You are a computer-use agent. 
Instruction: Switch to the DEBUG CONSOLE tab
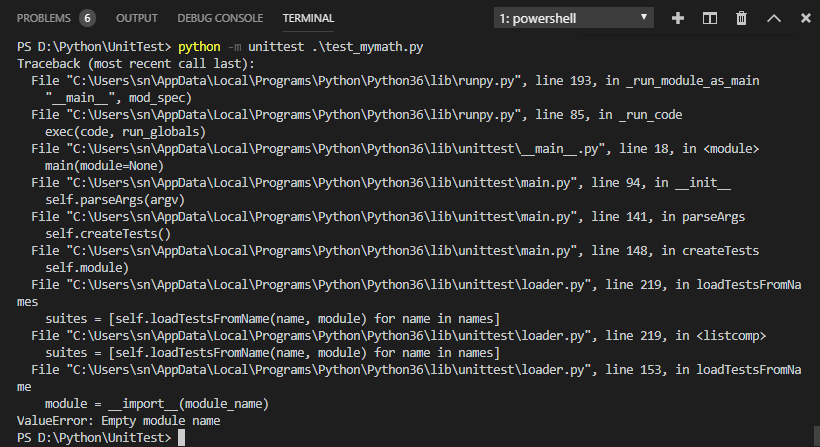click(x=220, y=18)
